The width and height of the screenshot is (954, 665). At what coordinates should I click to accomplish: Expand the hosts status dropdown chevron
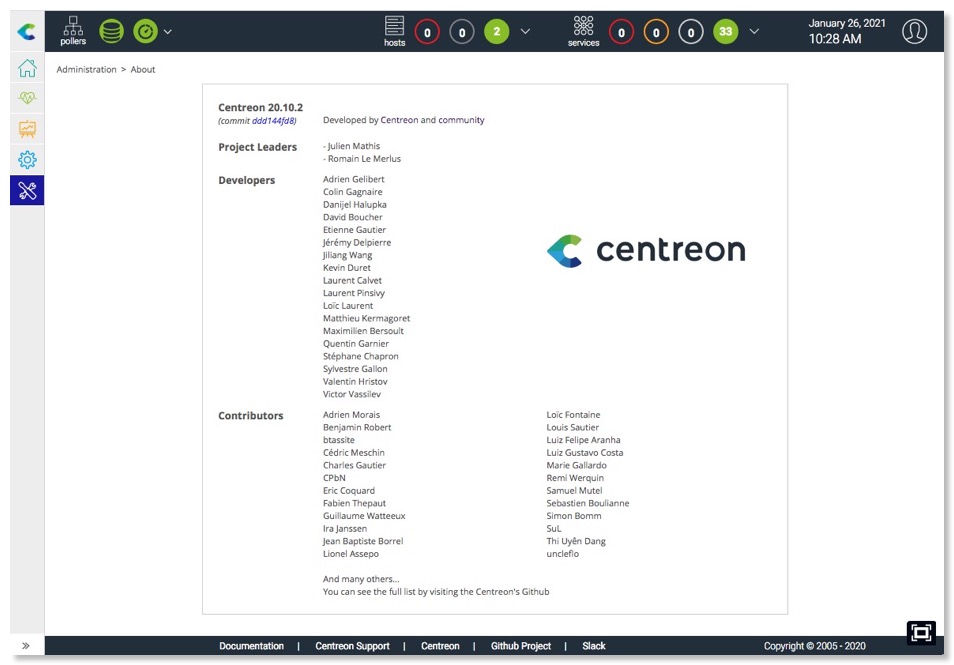(x=525, y=31)
